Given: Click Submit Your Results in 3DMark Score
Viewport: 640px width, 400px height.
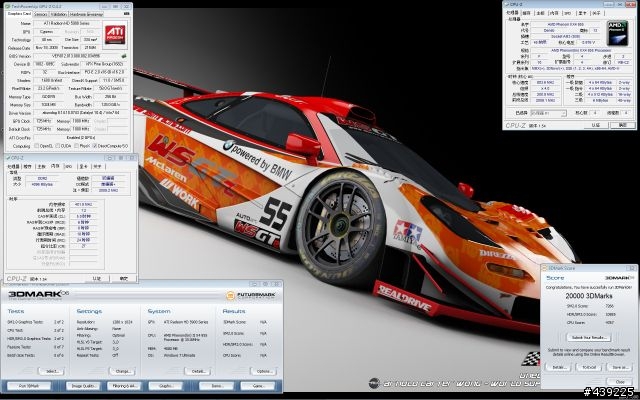Looking at the screenshot, I should [589, 338].
